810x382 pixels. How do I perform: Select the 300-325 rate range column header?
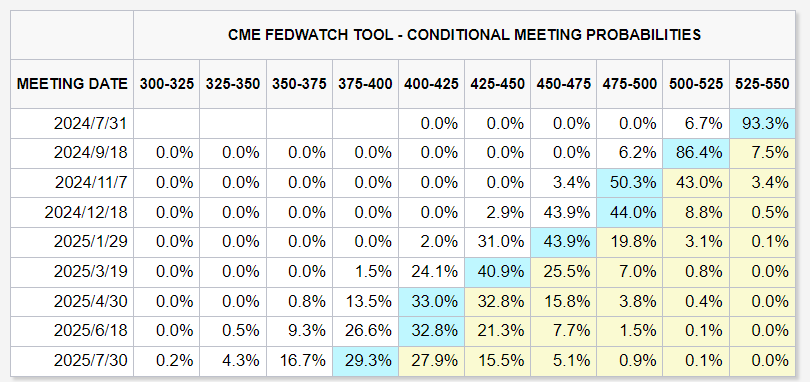(167, 84)
